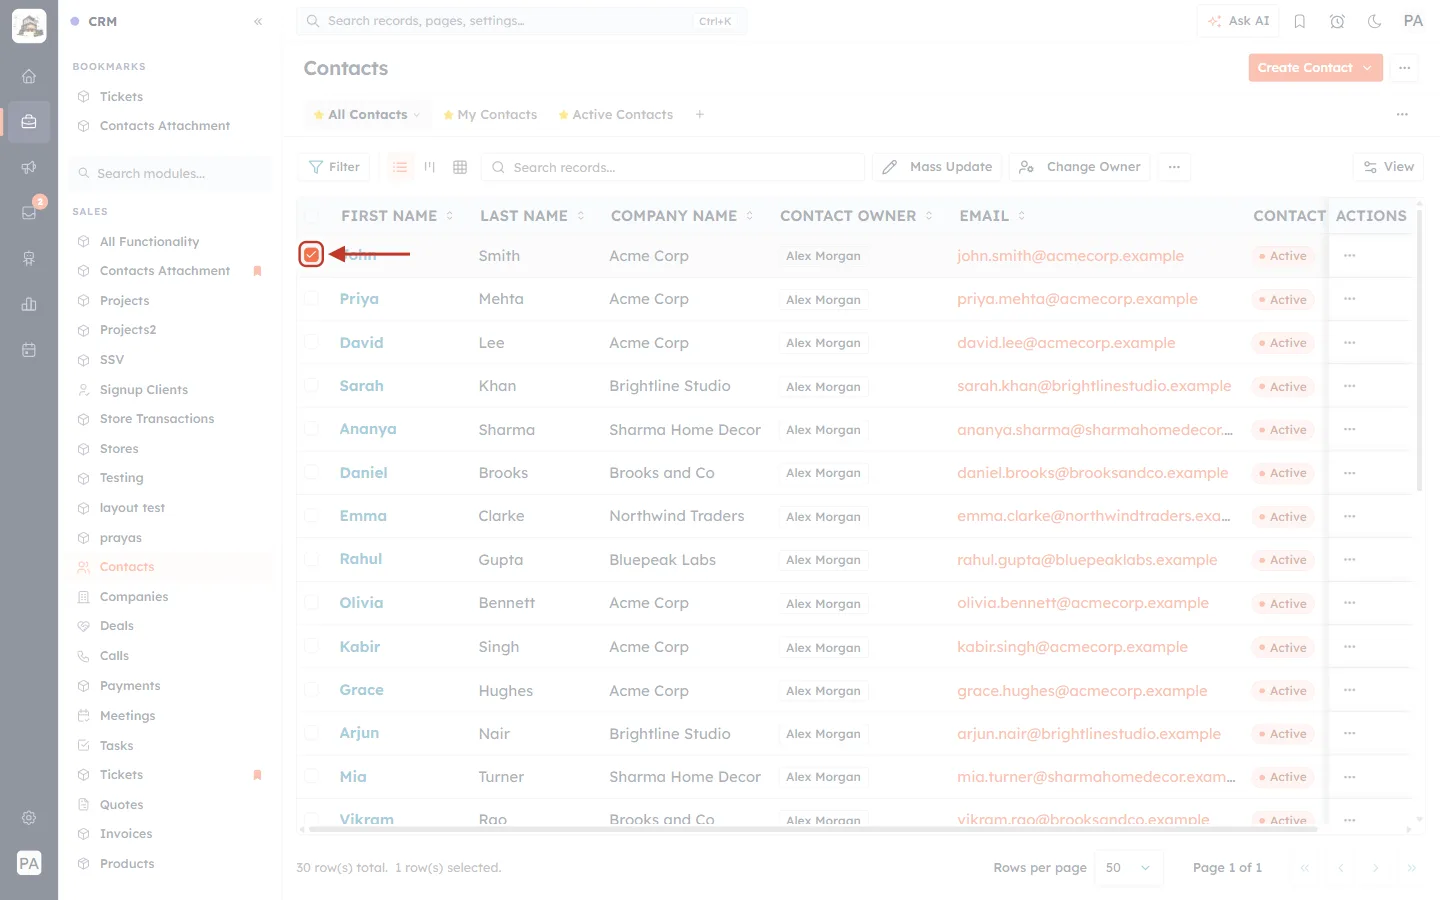This screenshot has height=900, width=1440.
Task: Open Companies in the Sales sidebar
Action: coord(134,597)
